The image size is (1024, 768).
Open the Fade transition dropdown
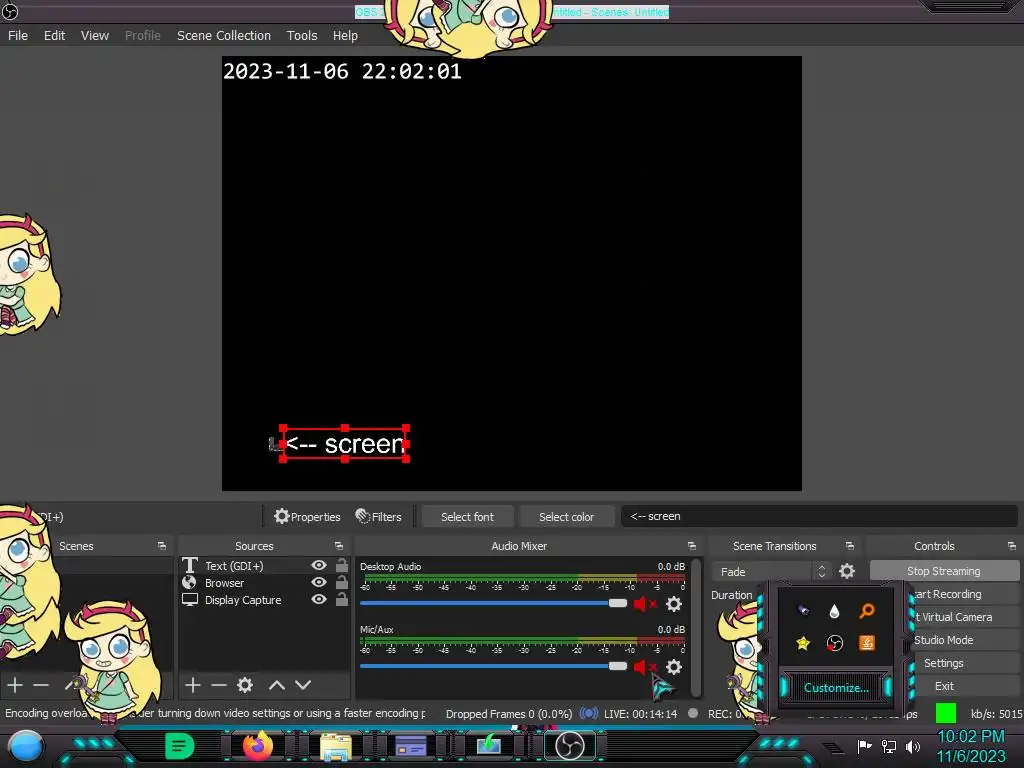[771, 571]
